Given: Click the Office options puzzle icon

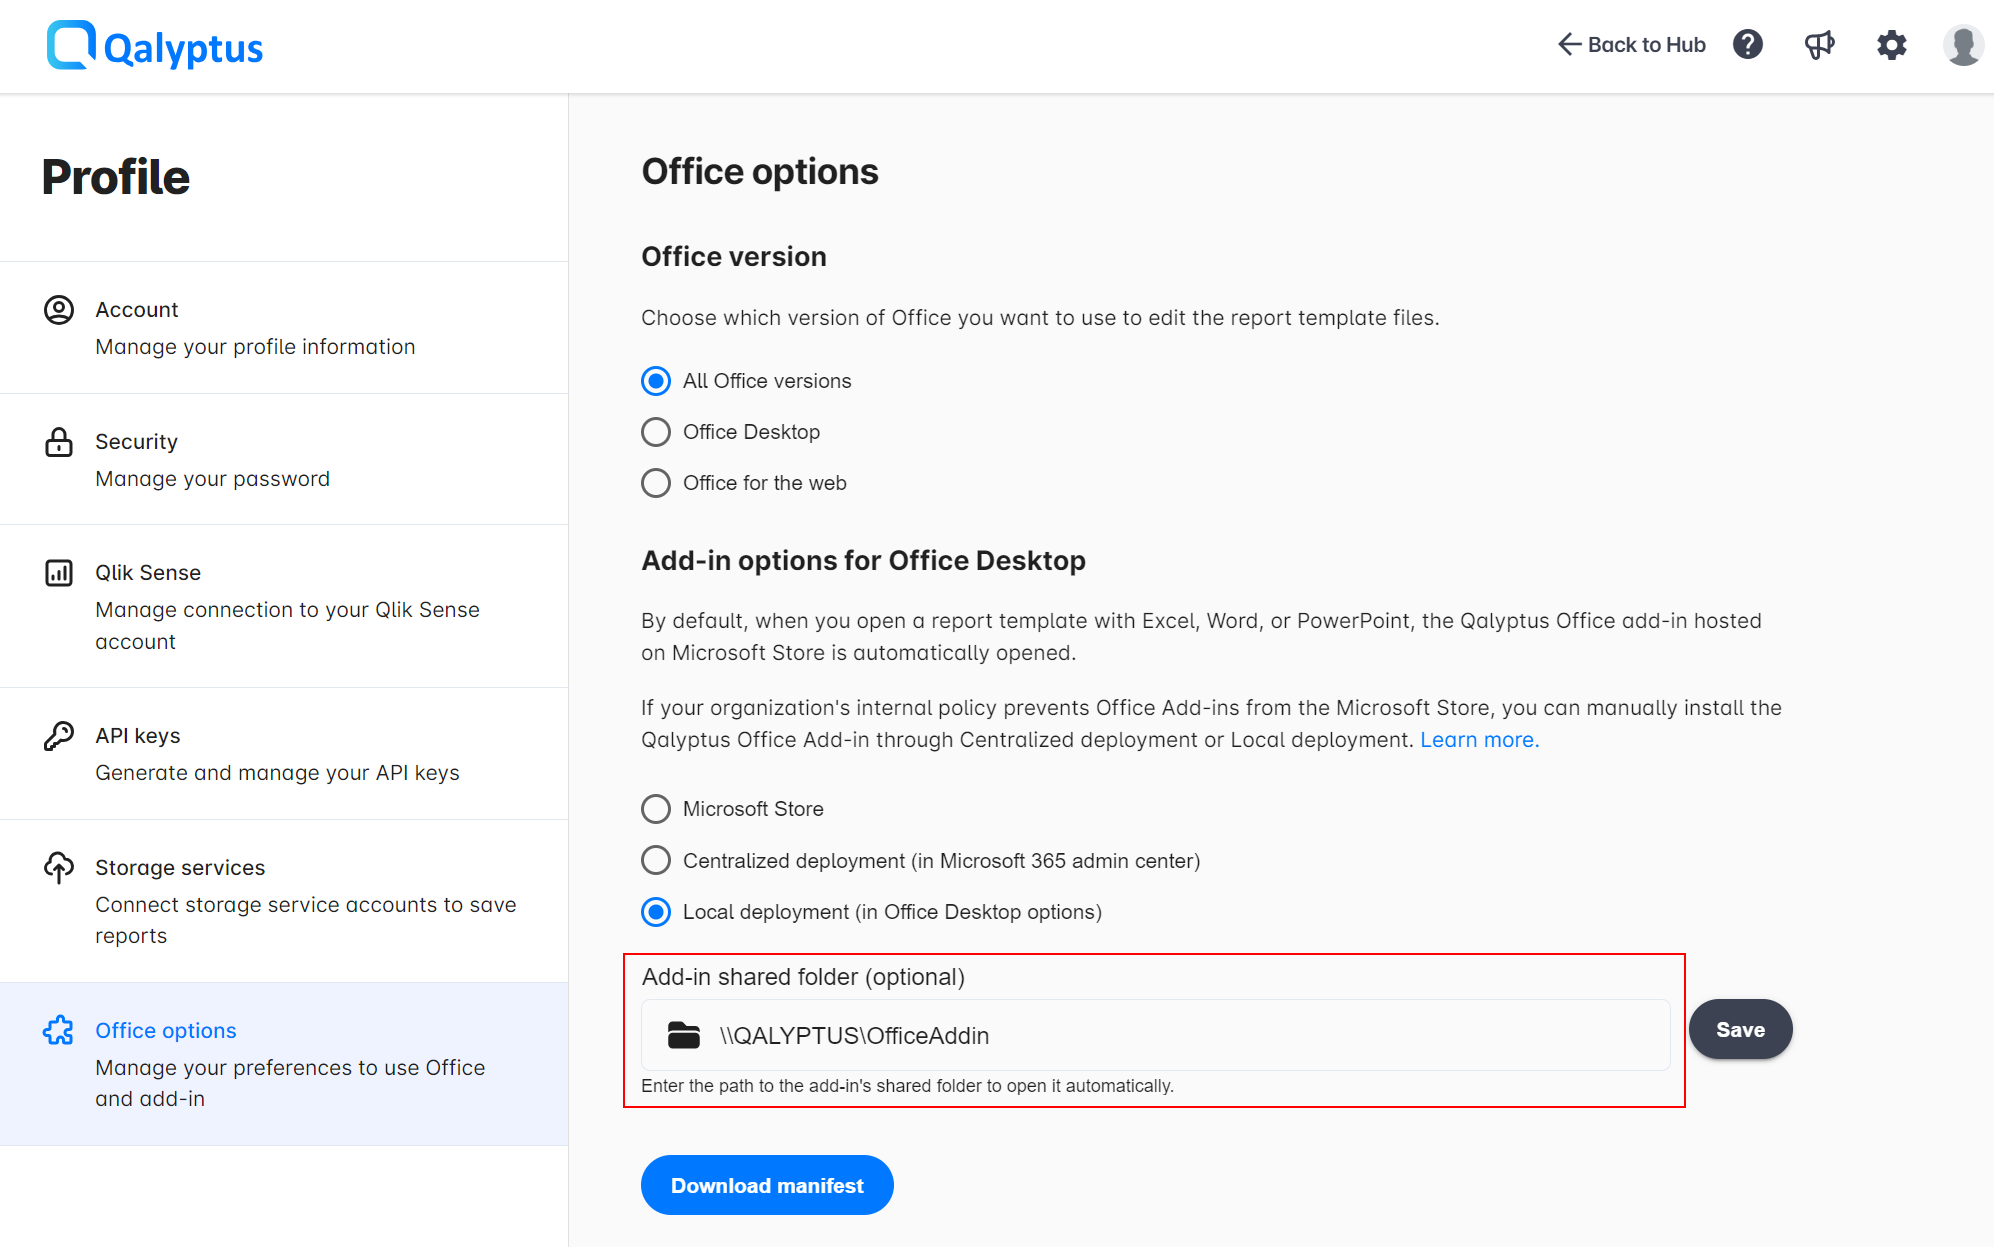Looking at the screenshot, I should point(58,1030).
